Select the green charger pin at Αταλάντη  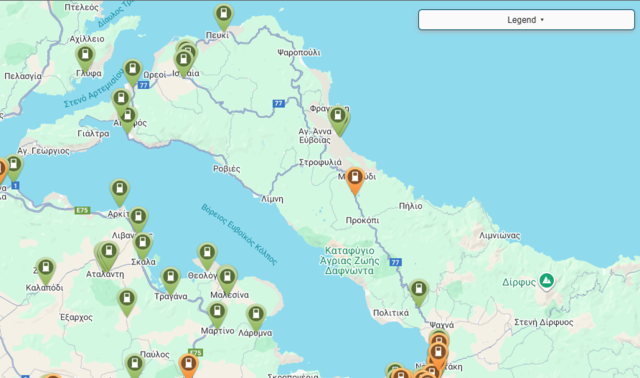(x=109, y=255)
